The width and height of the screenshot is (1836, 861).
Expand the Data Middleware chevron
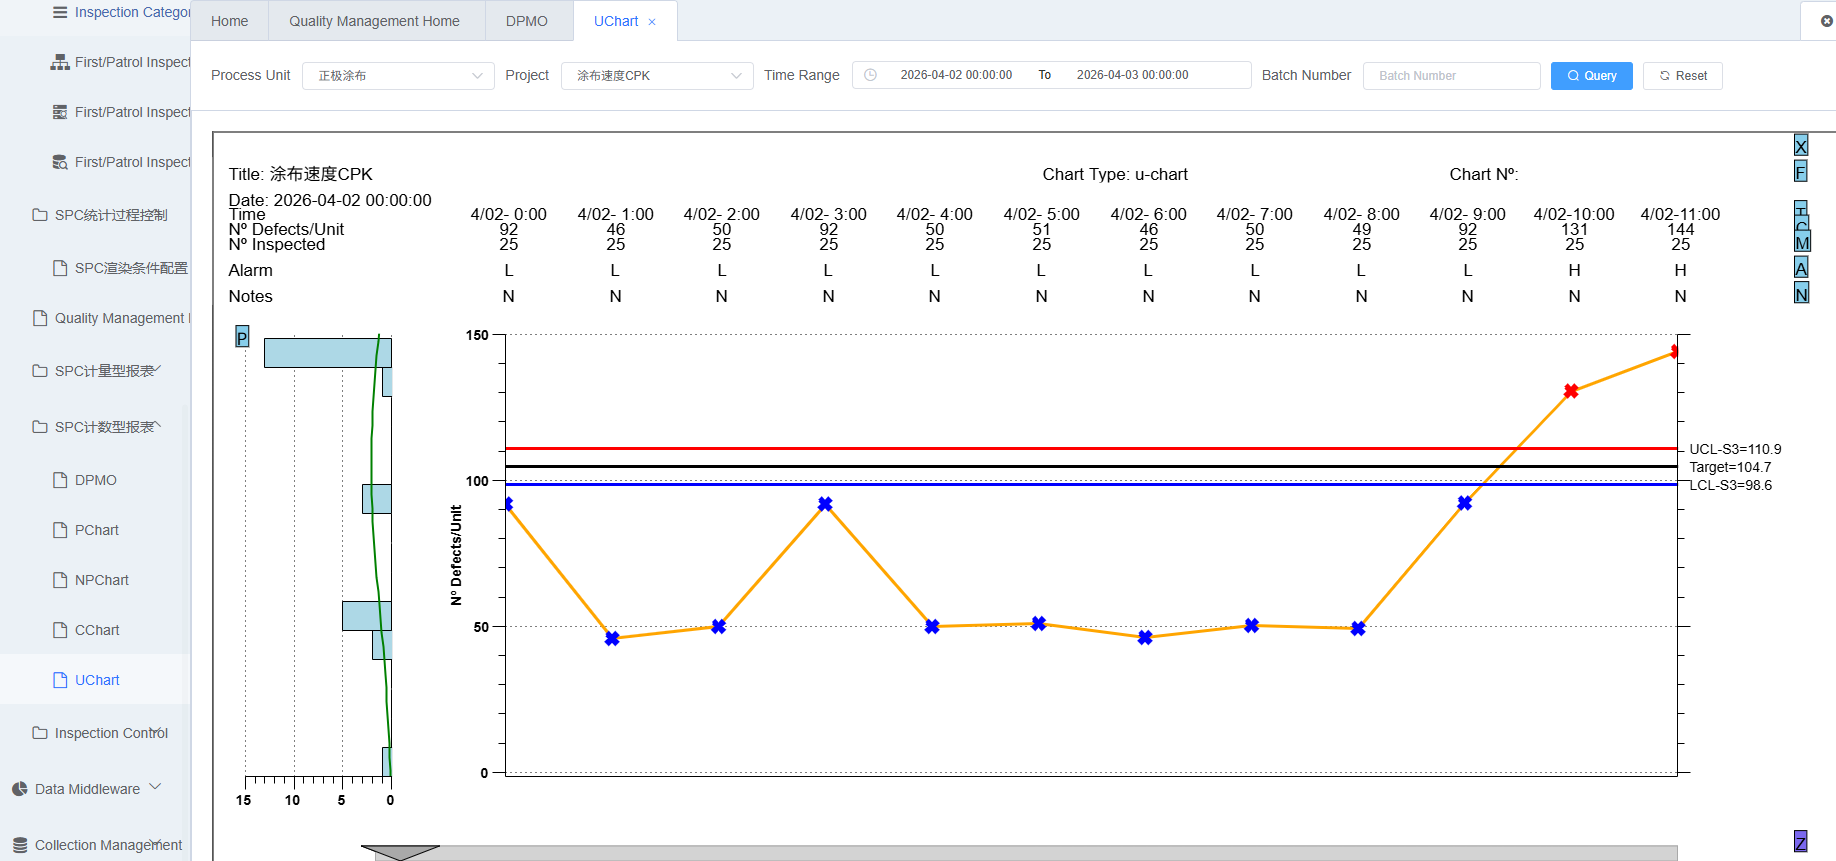point(155,787)
